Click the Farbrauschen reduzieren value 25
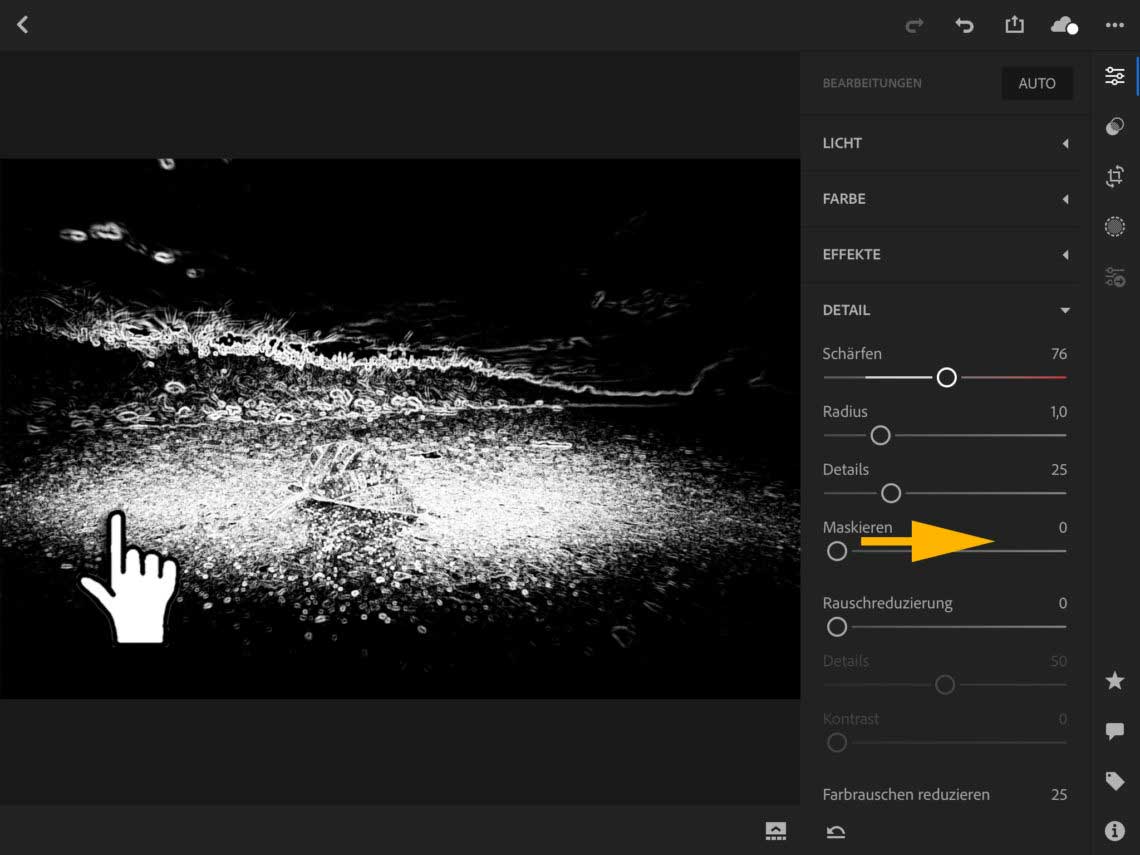This screenshot has height=855, width=1140. (1059, 795)
